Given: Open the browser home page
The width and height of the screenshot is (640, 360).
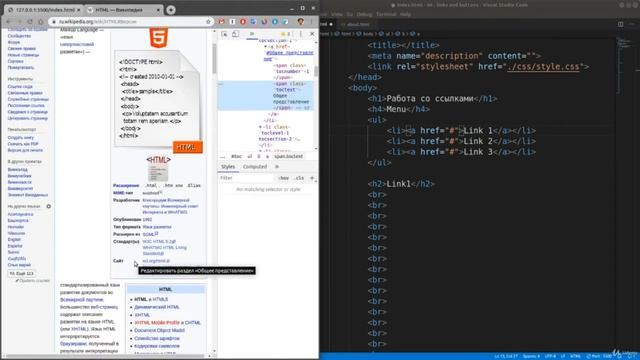Looking at the screenshot, I should click(40, 22).
